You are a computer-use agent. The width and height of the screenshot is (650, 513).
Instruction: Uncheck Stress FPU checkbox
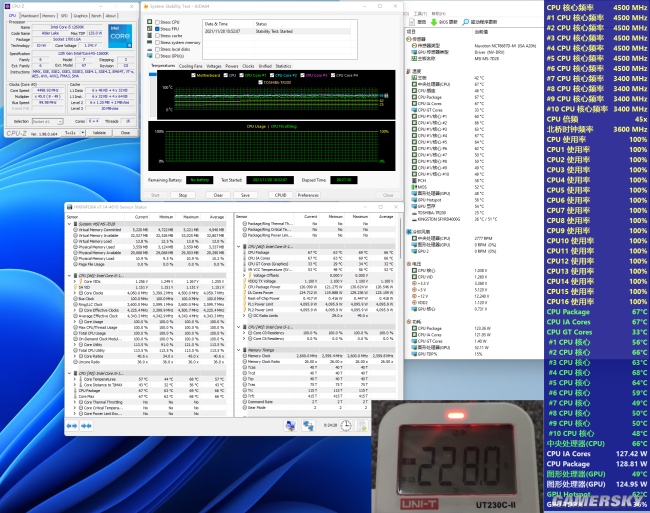click(158, 29)
